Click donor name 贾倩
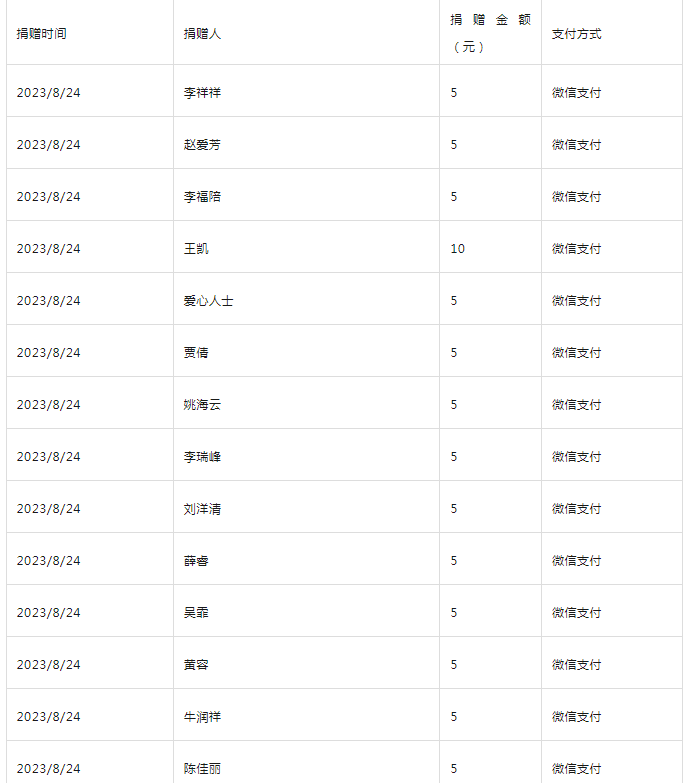698x783 pixels. tap(196, 353)
